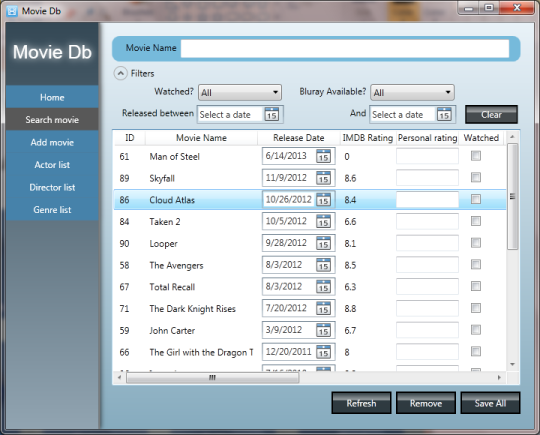Open date picker for Total Recall row

(323, 286)
